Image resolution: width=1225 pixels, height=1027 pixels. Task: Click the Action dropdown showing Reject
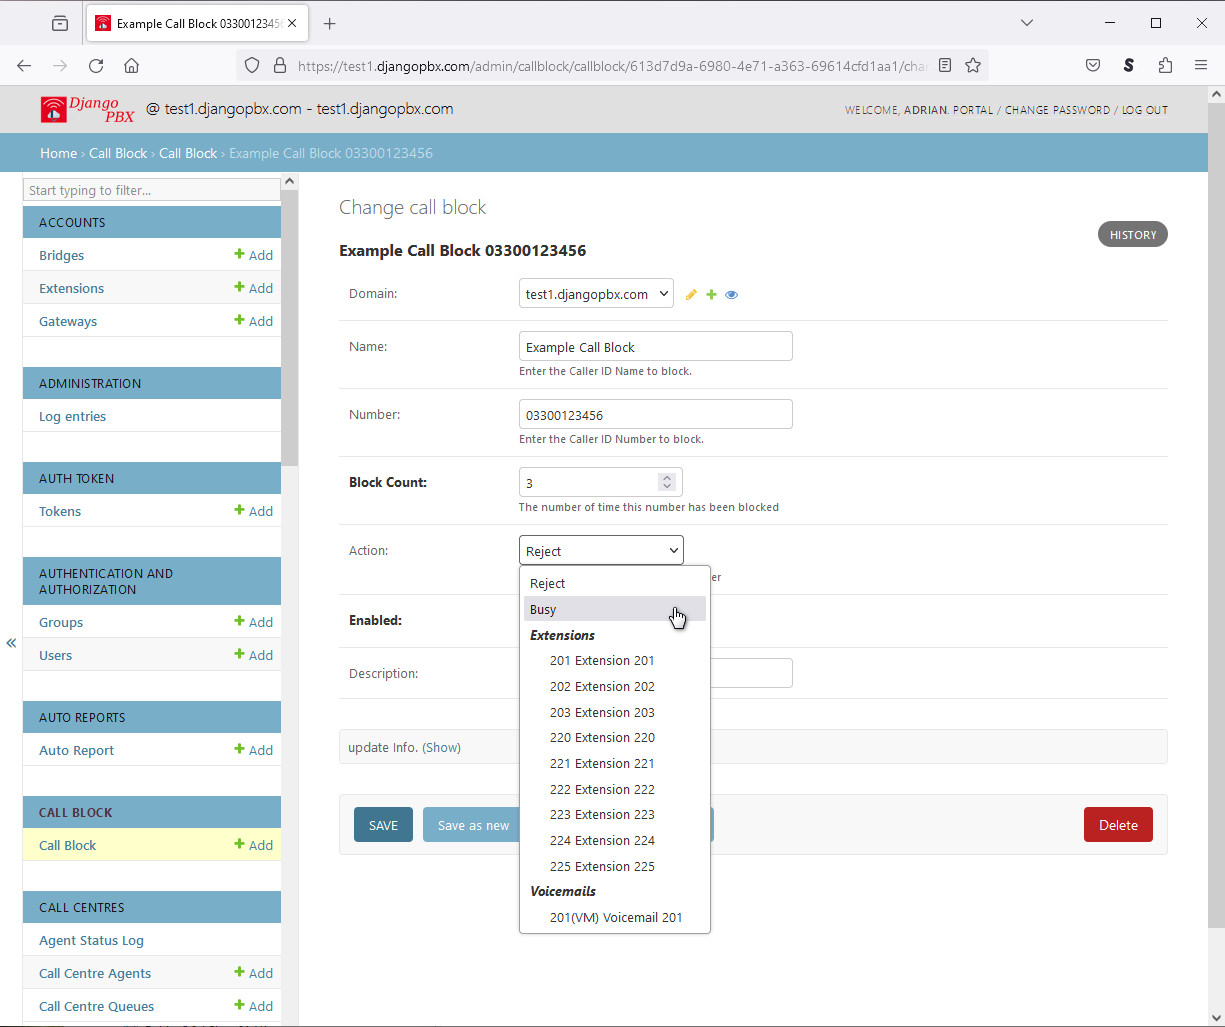601,551
